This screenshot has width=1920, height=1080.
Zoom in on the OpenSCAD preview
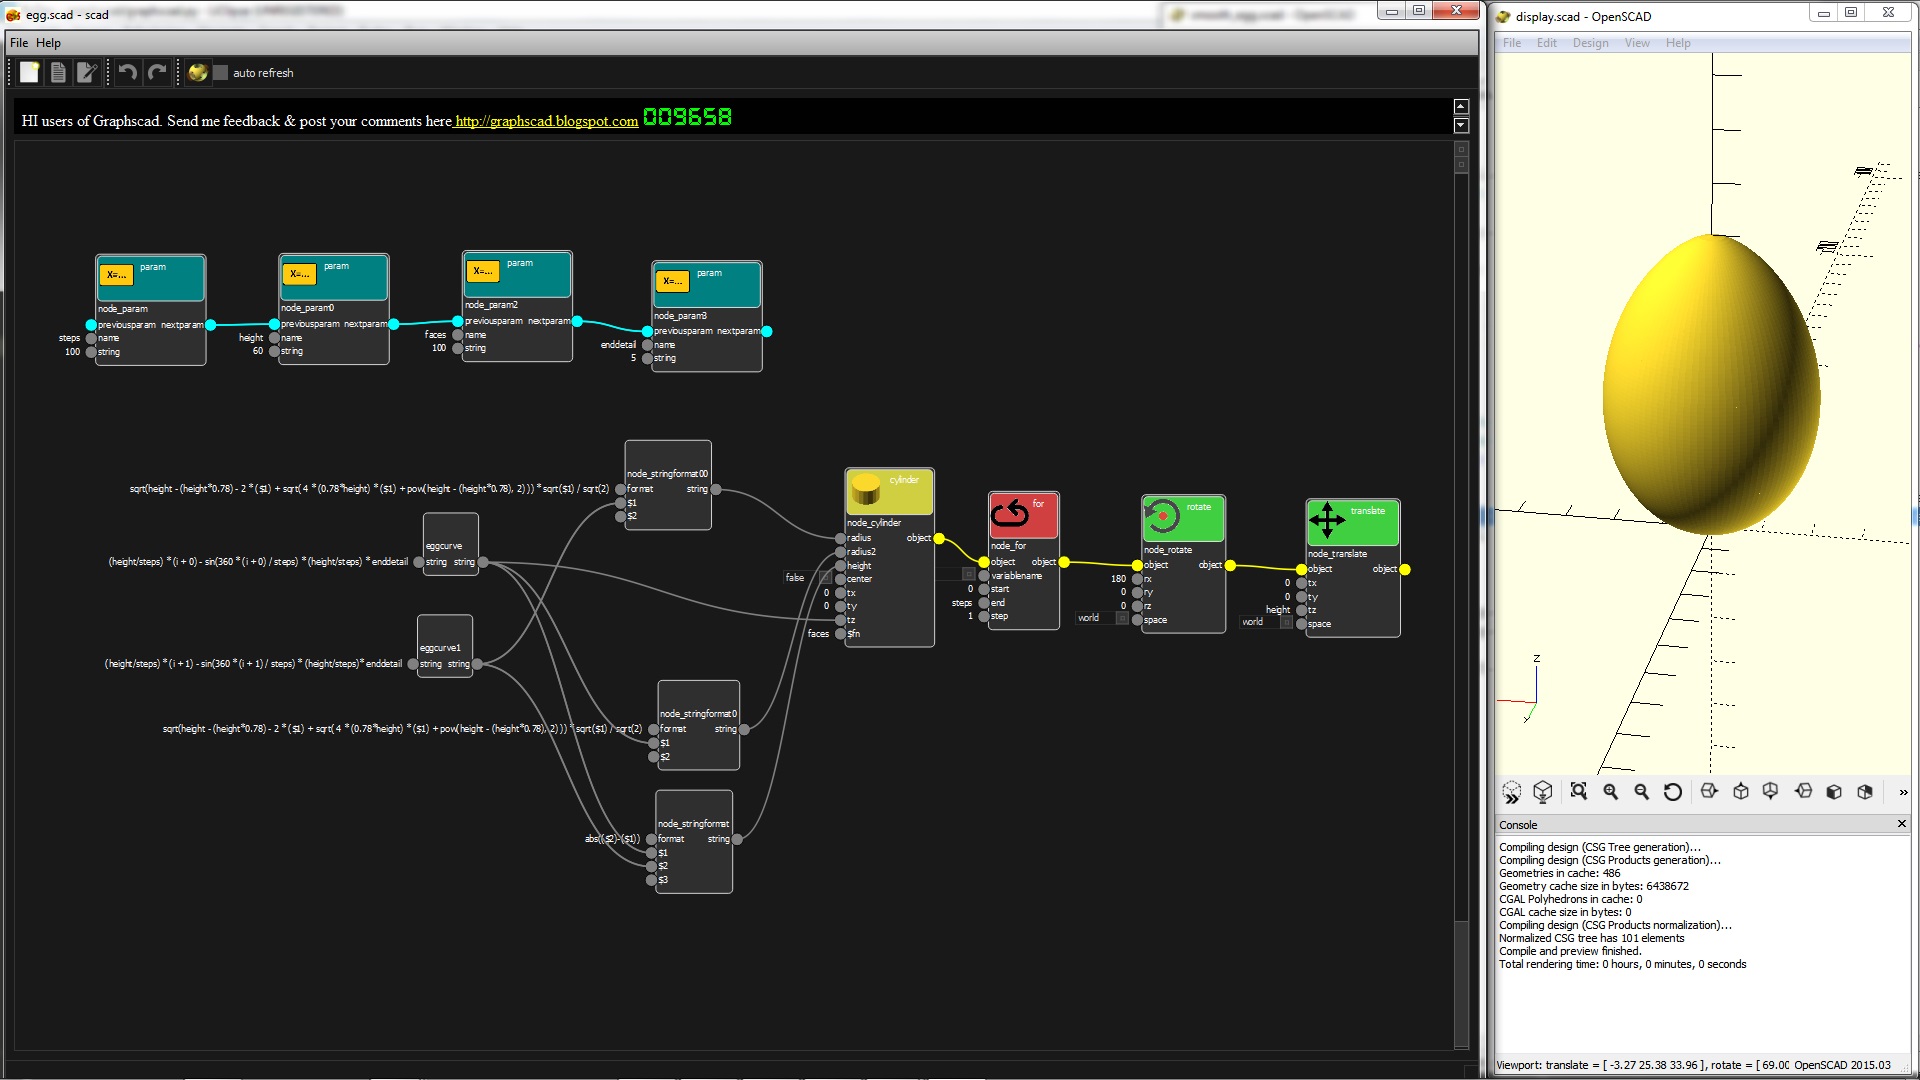(x=1610, y=791)
